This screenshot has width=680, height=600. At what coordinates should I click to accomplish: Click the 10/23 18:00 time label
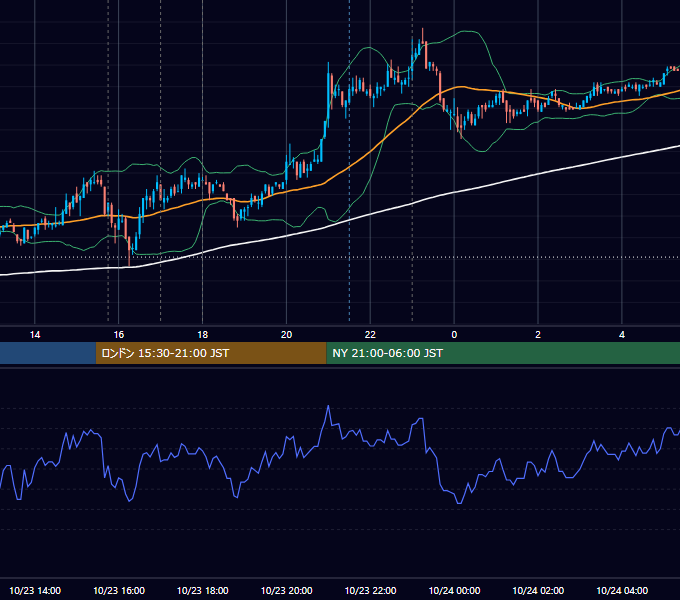tap(203, 590)
